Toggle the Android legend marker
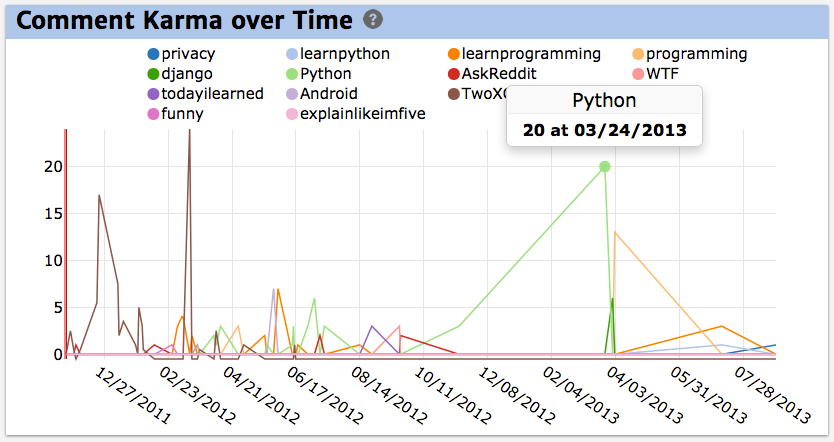The image size is (834, 442). pyautogui.click(x=291, y=94)
